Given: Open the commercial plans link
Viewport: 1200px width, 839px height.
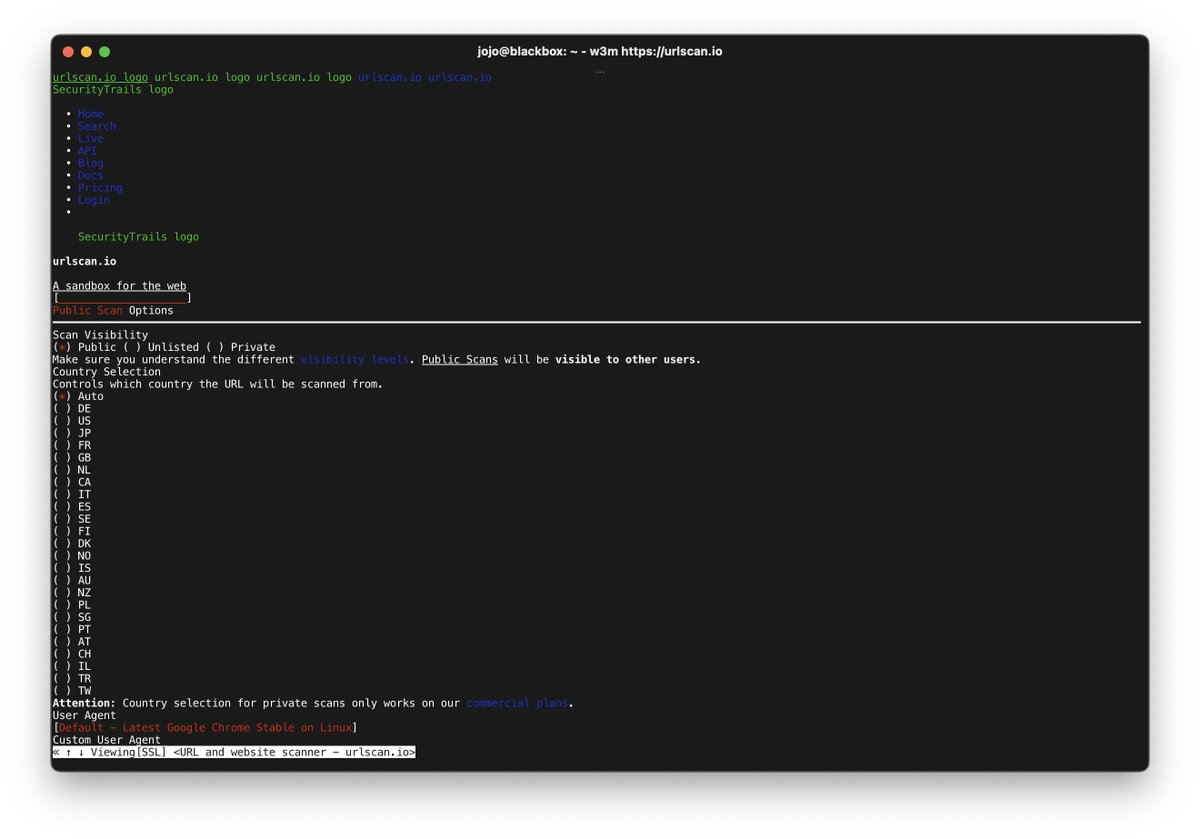Looking at the screenshot, I should 517,703.
